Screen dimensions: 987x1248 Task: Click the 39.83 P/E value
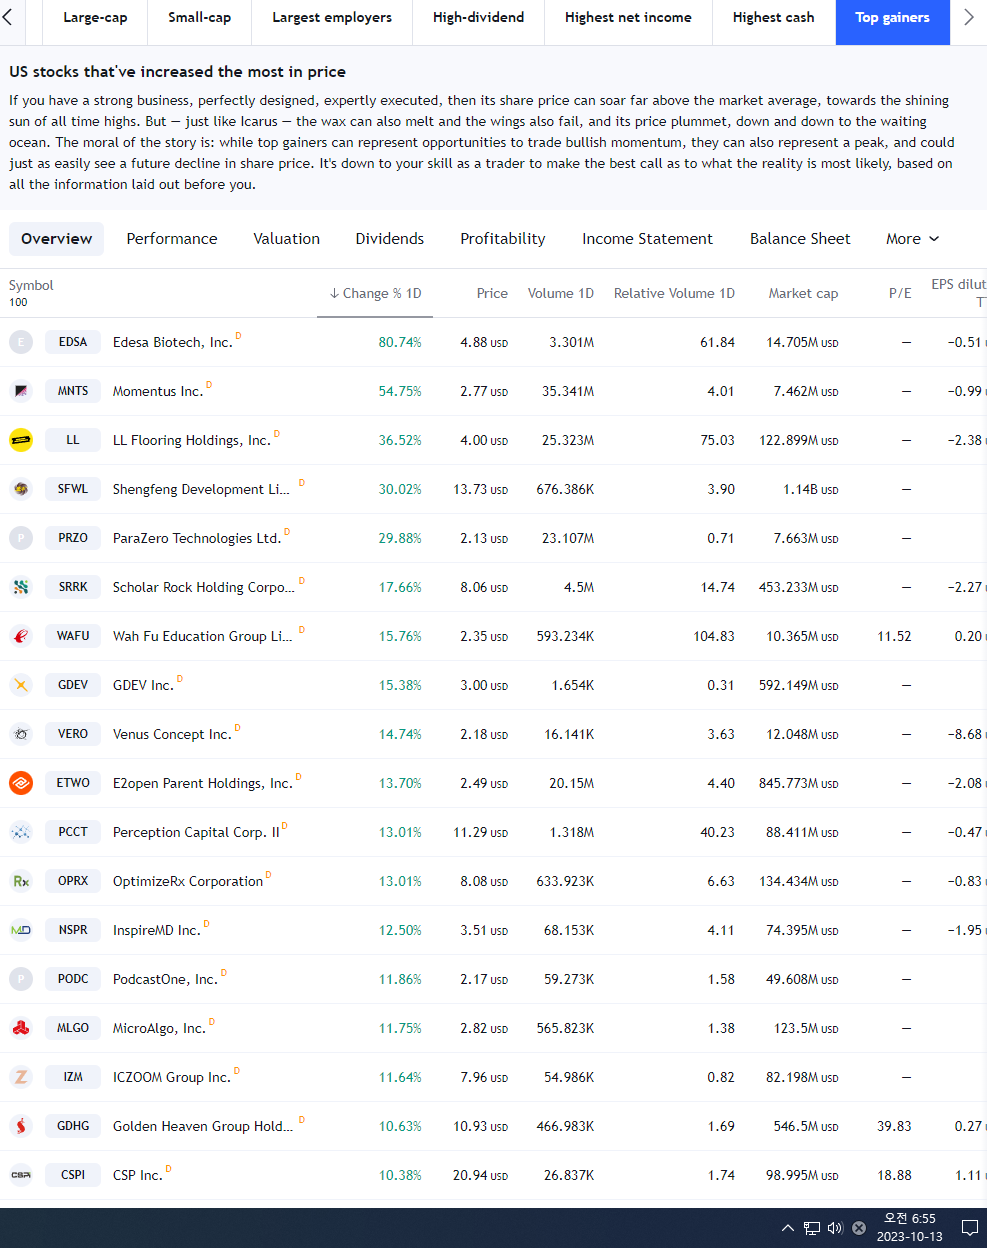(894, 1126)
